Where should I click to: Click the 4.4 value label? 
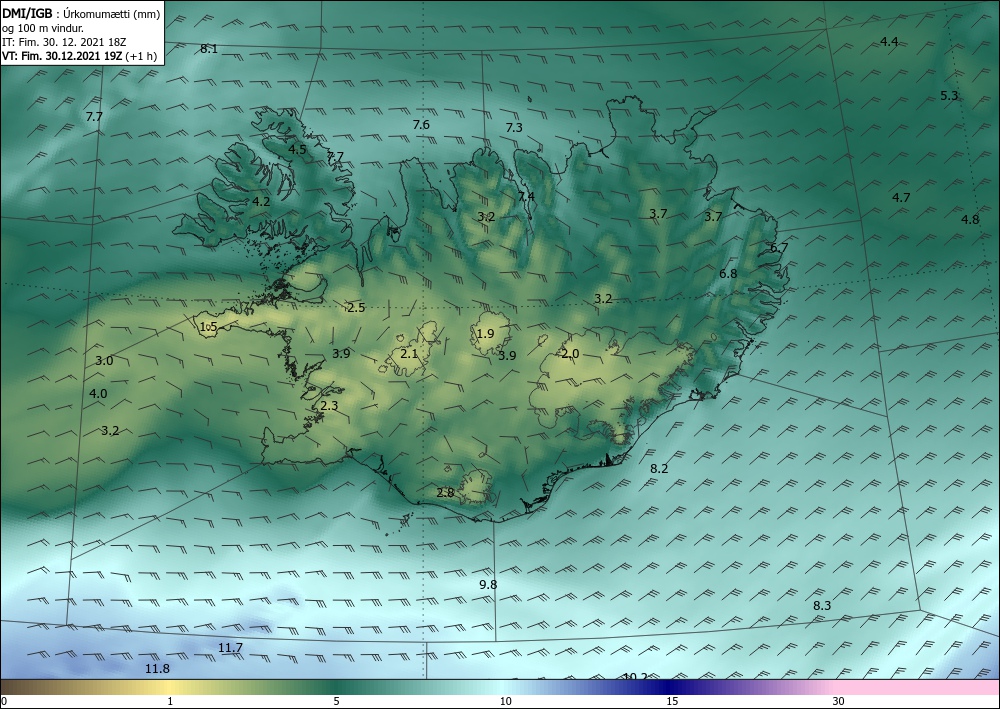coord(889,41)
